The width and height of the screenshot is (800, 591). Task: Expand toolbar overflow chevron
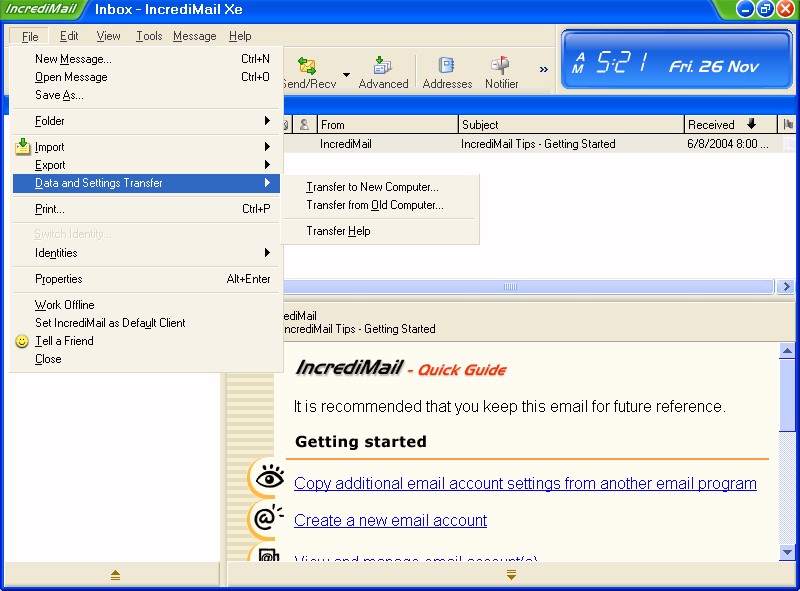pyautogui.click(x=544, y=70)
